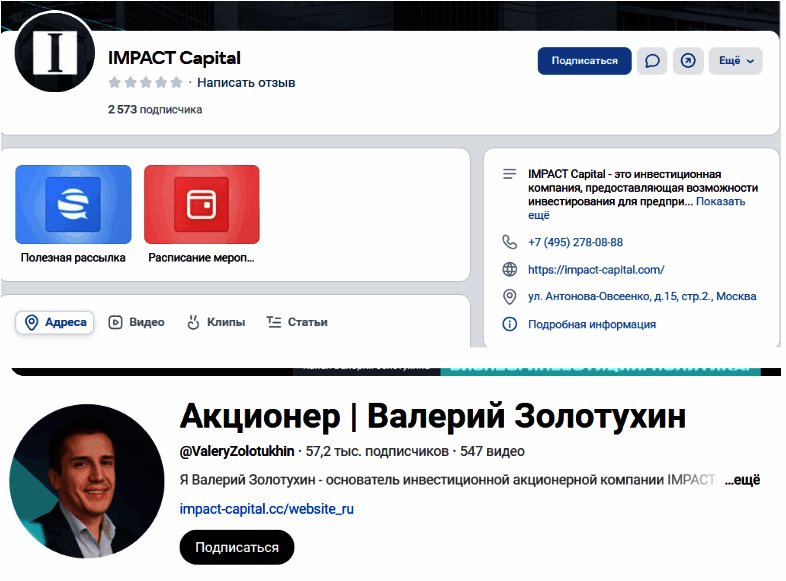Click the blue Подписаться button
The width and height of the screenshot is (786, 581).
tap(584, 61)
